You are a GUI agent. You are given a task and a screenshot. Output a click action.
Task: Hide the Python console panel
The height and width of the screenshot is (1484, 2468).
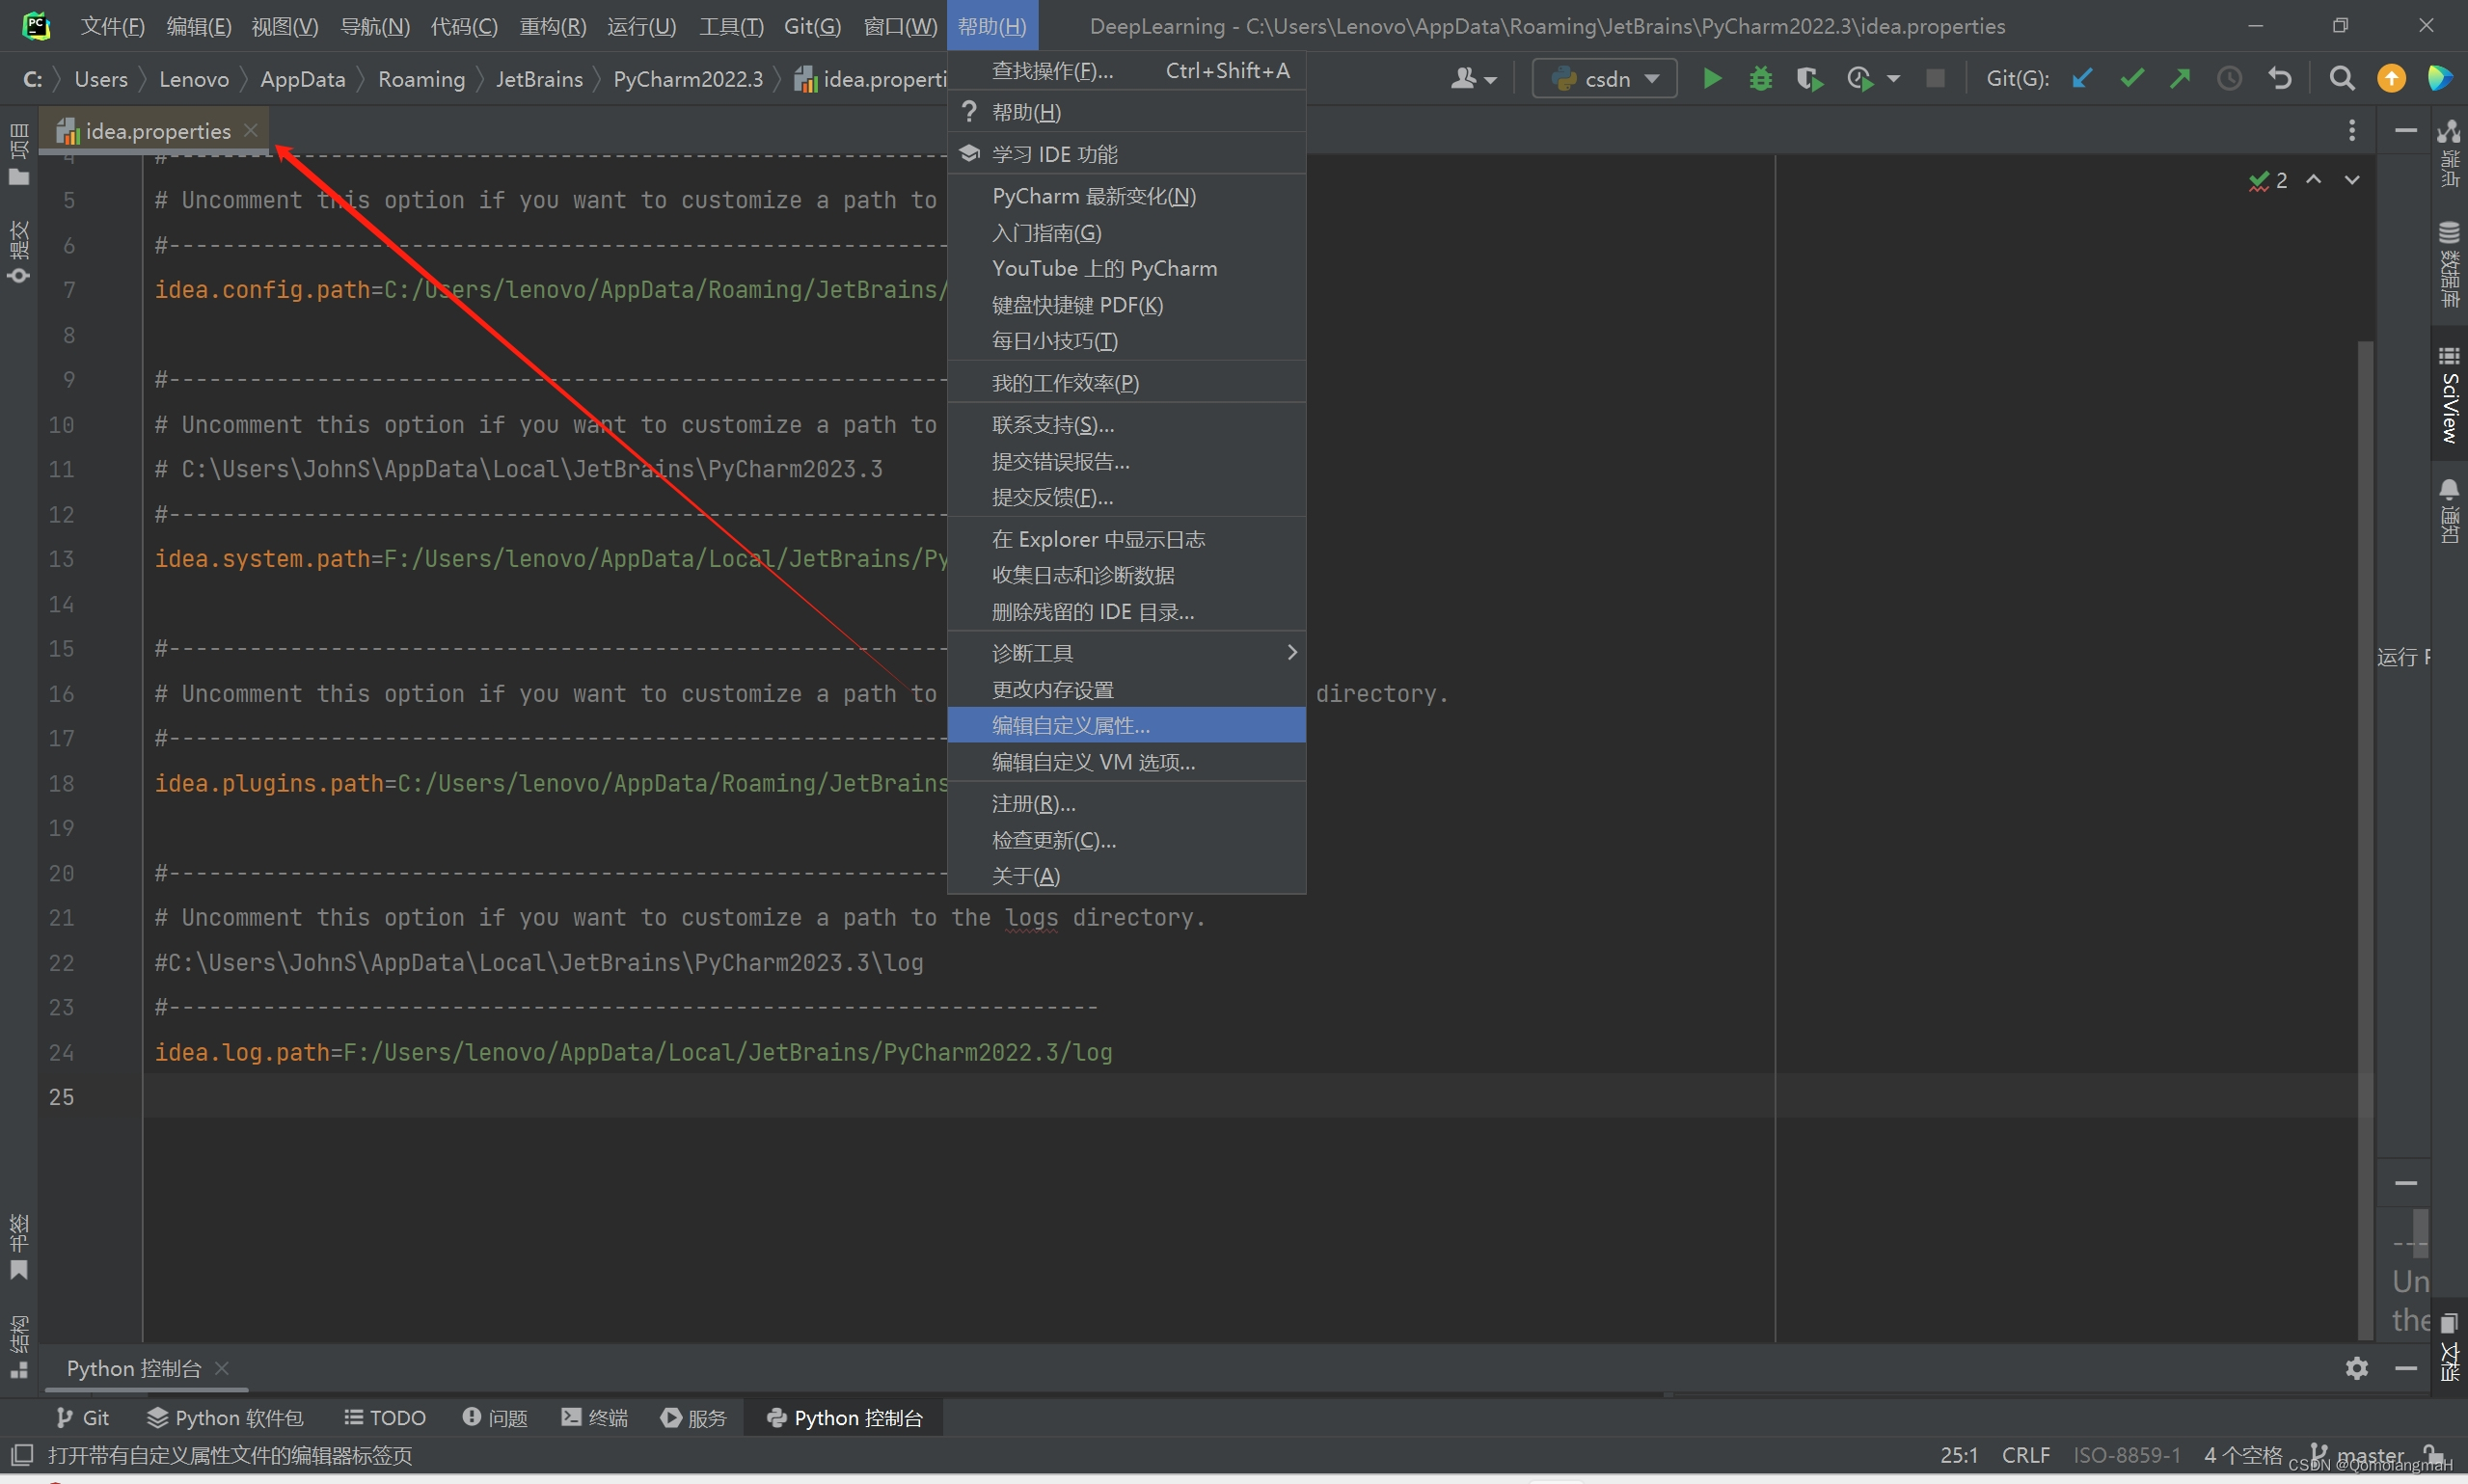pos(2406,1368)
